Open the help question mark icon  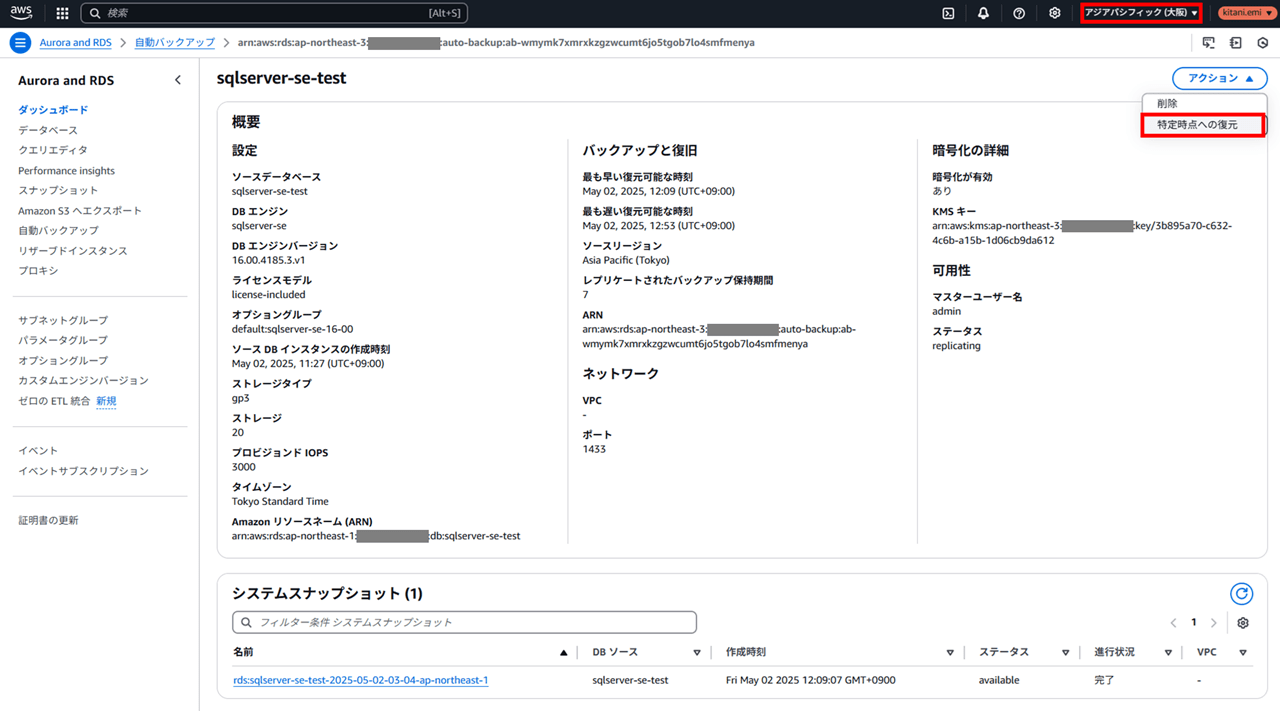click(1019, 13)
